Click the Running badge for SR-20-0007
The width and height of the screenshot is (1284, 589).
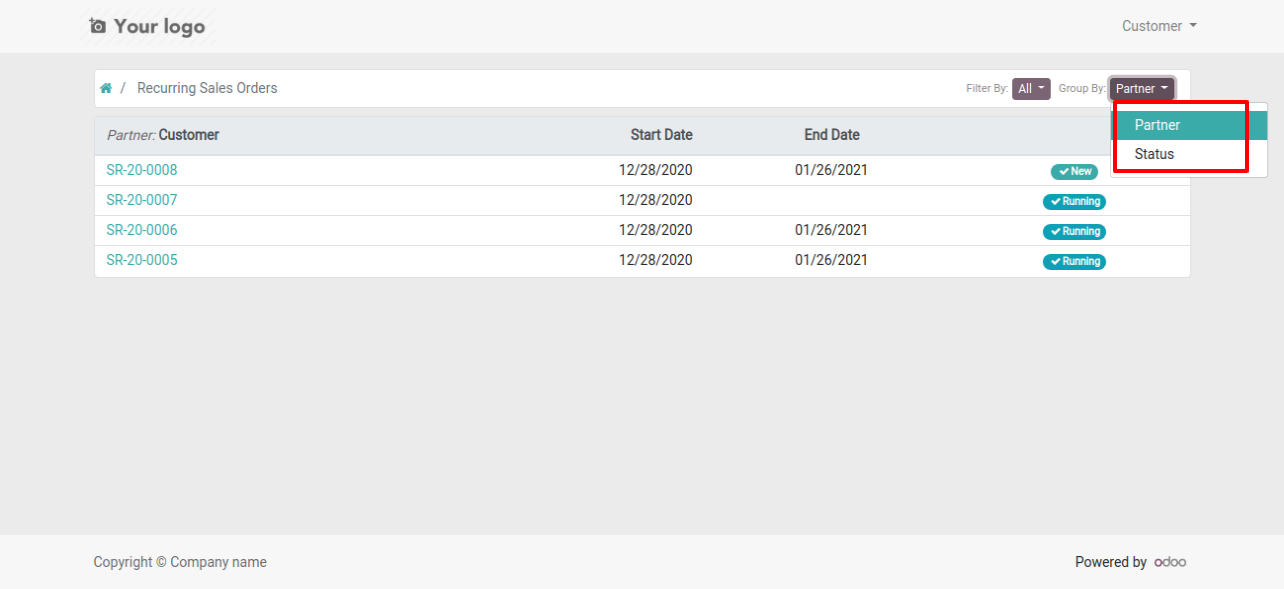(1074, 201)
